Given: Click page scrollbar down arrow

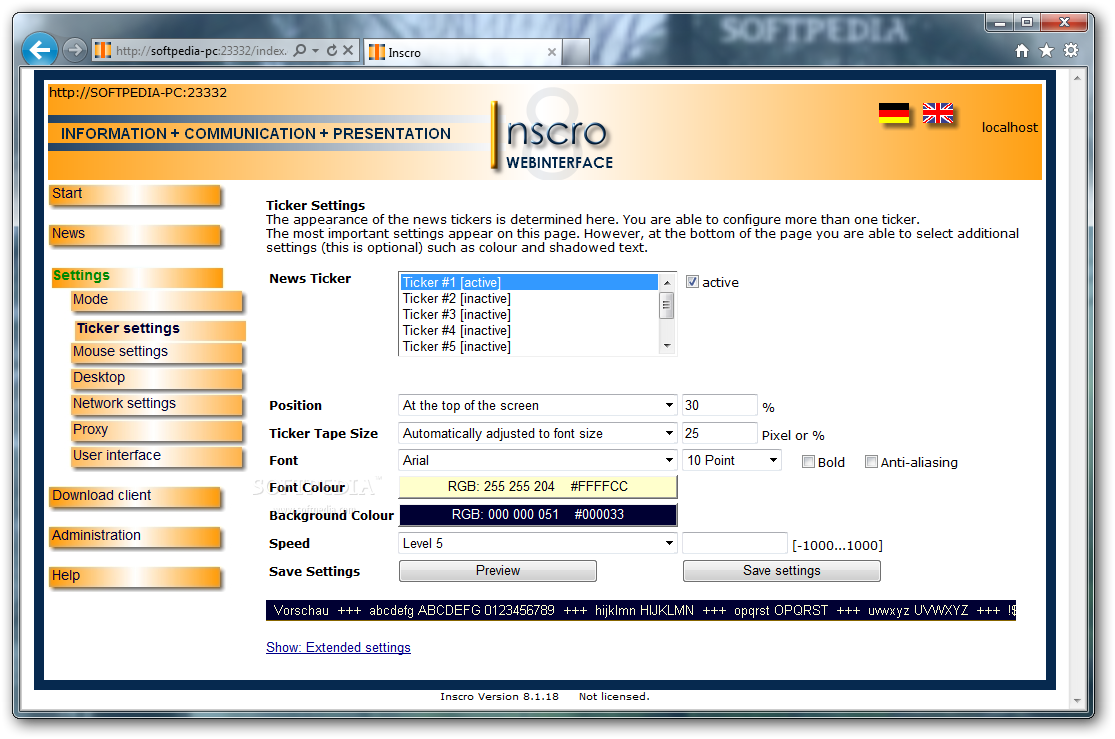Looking at the screenshot, I should [1077, 701].
